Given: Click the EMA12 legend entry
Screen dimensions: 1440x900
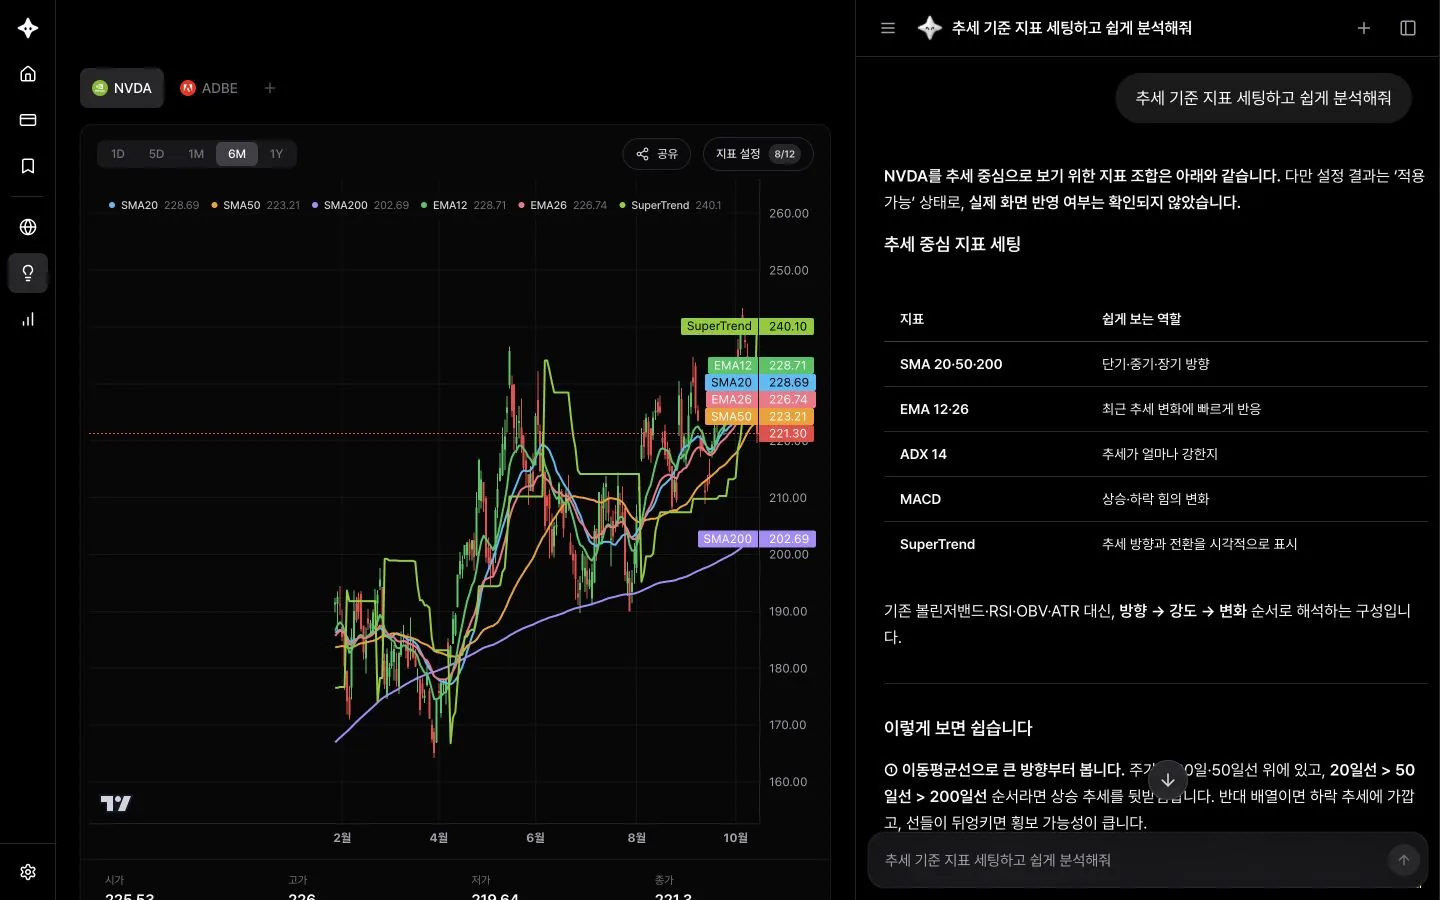Looking at the screenshot, I should point(463,205).
